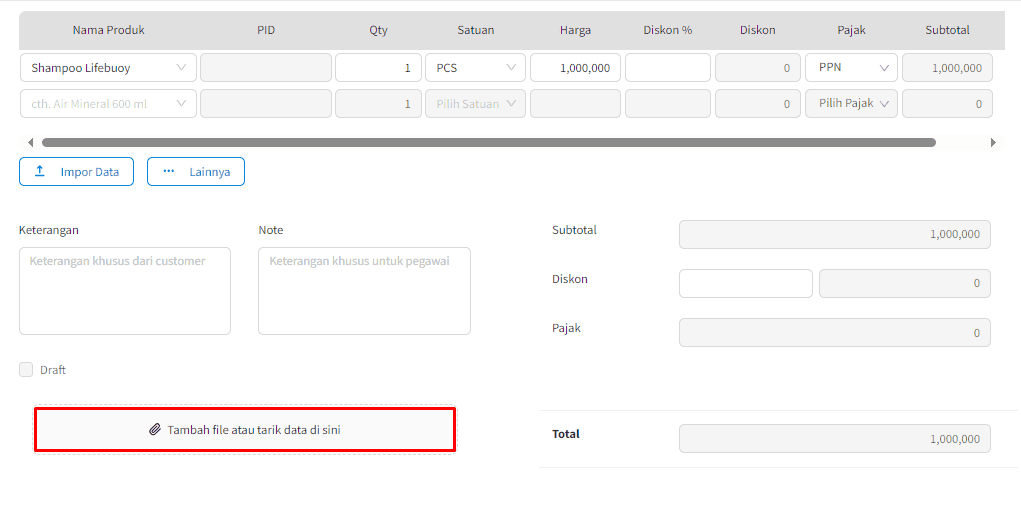This screenshot has height=529, width=1021.
Task: Click the Harga field showing 1,000,000
Action: pyautogui.click(x=575, y=68)
